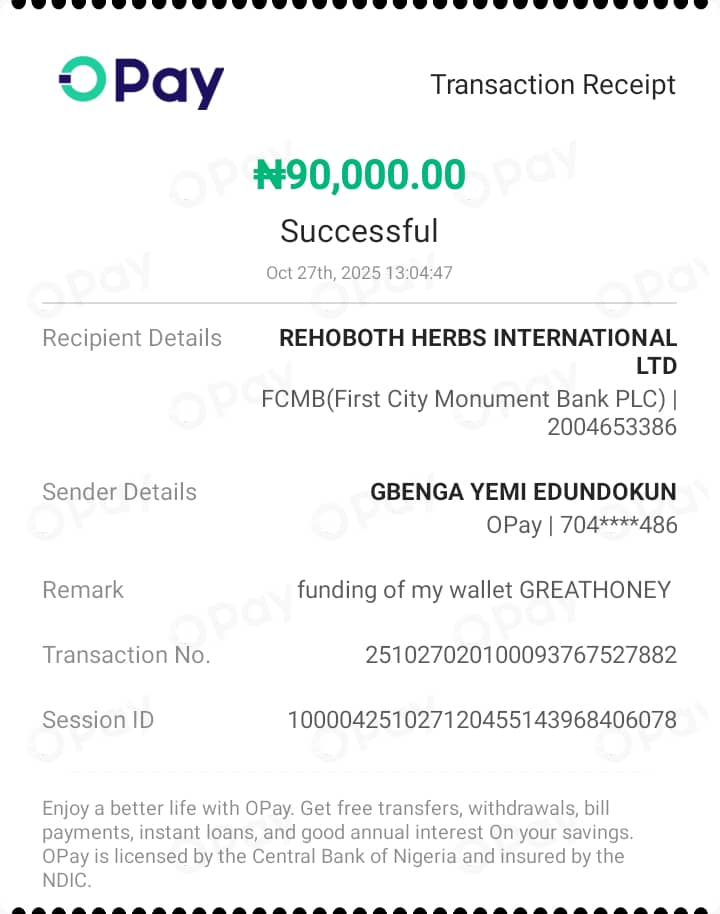Click the Sender Details label
The width and height of the screenshot is (720, 914).
tap(119, 492)
